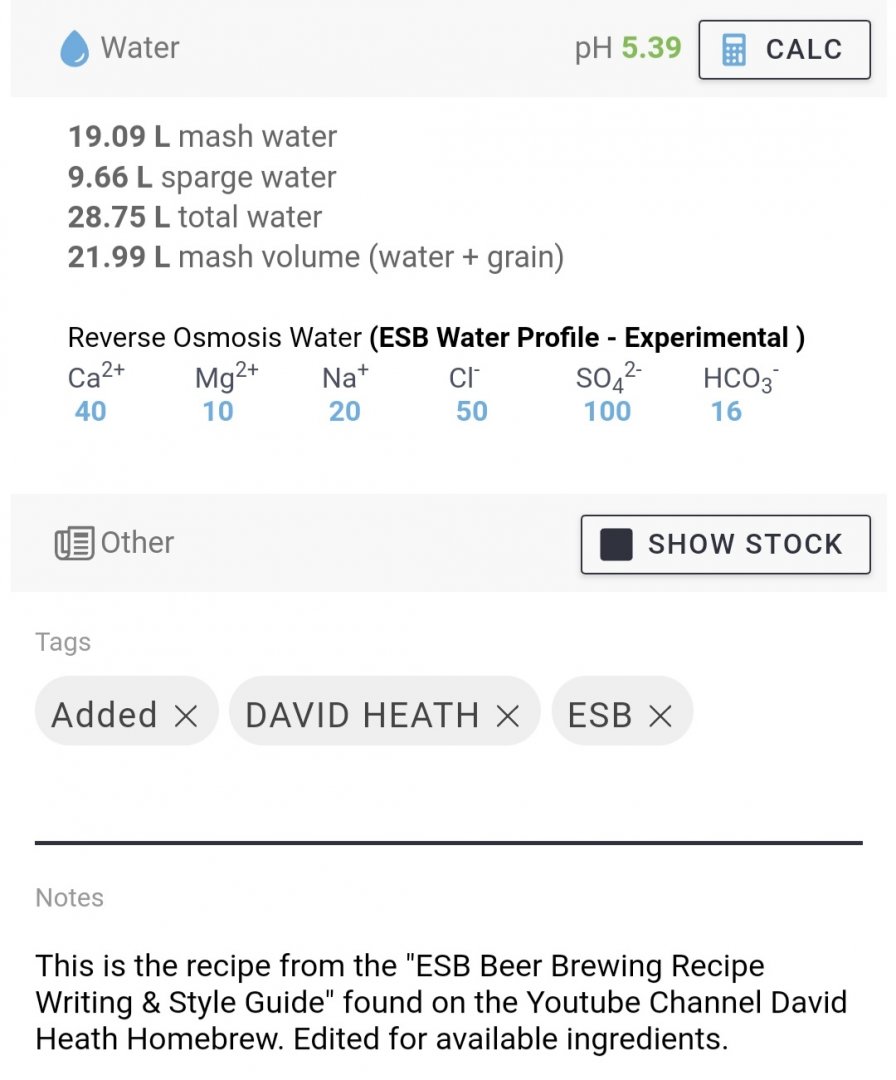Click the water droplet icon
Viewport: 896px width, 1080px height.
pyautogui.click(x=75, y=48)
